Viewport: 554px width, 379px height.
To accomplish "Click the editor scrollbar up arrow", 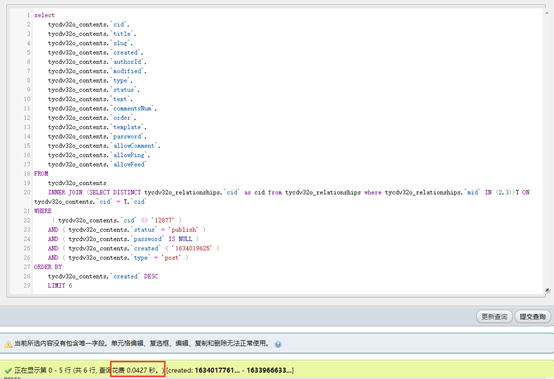I will (x=547, y=13).
